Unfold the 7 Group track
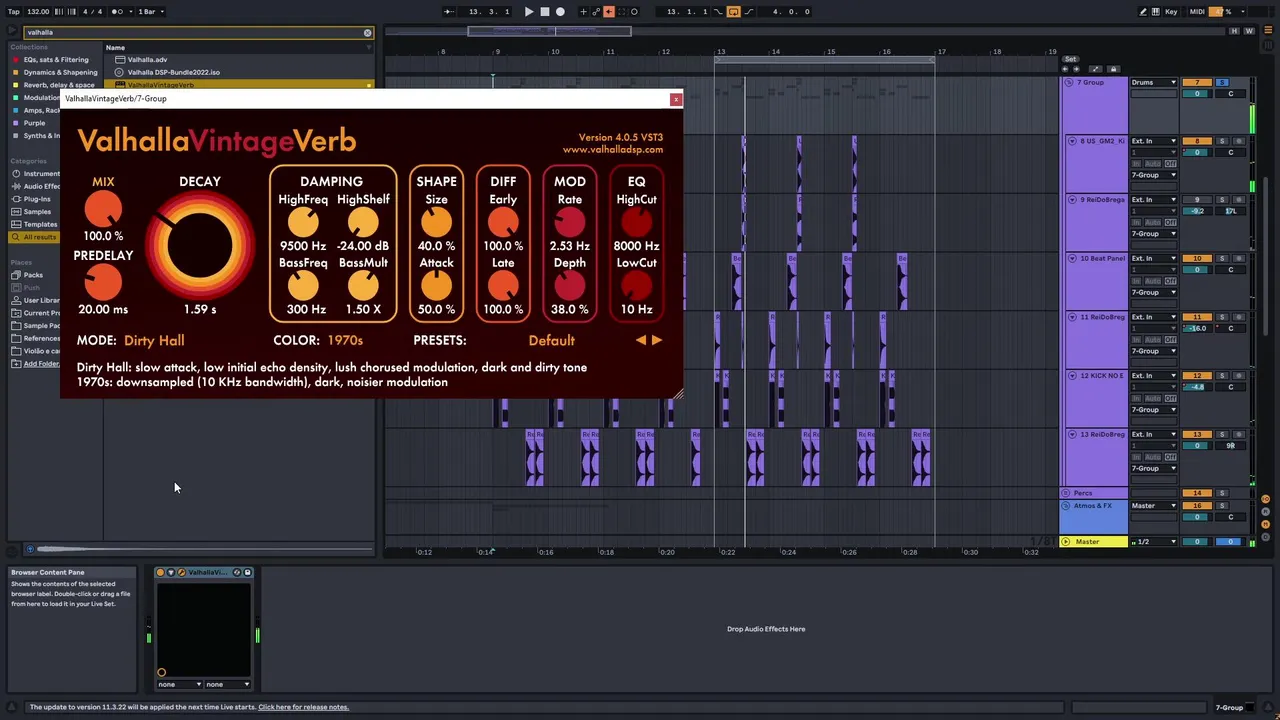1280x720 pixels. point(1069,82)
